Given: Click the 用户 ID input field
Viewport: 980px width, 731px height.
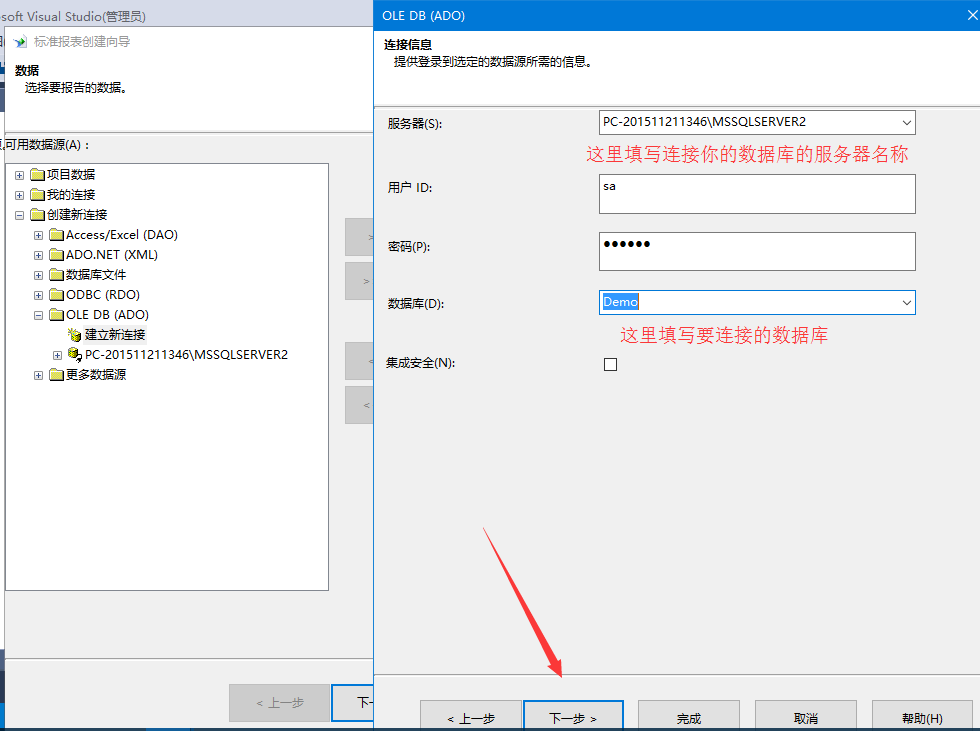Looking at the screenshot, I should pyautogui.click(x=757, y=194).
